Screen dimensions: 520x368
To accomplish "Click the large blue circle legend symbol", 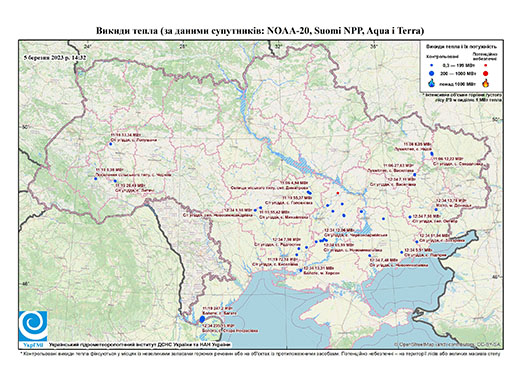I will coord(432,73).
